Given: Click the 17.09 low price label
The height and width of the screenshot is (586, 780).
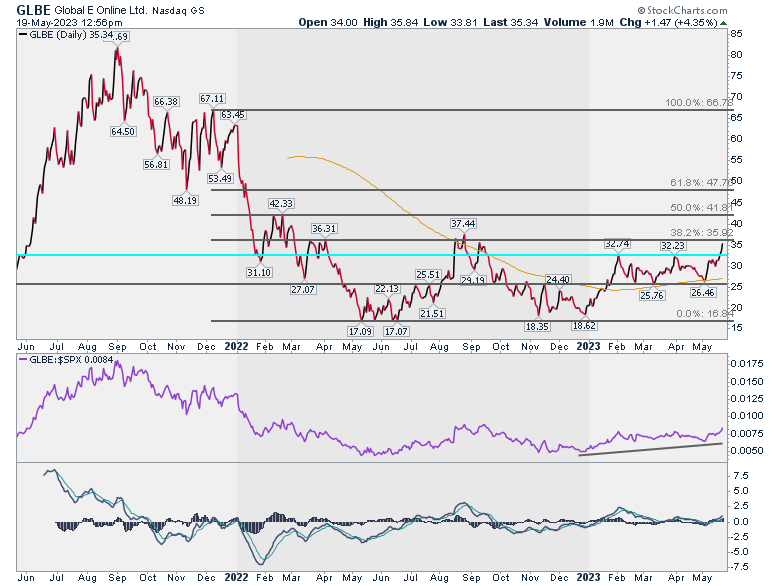Looking at the screenshot, I should (360, 331).
